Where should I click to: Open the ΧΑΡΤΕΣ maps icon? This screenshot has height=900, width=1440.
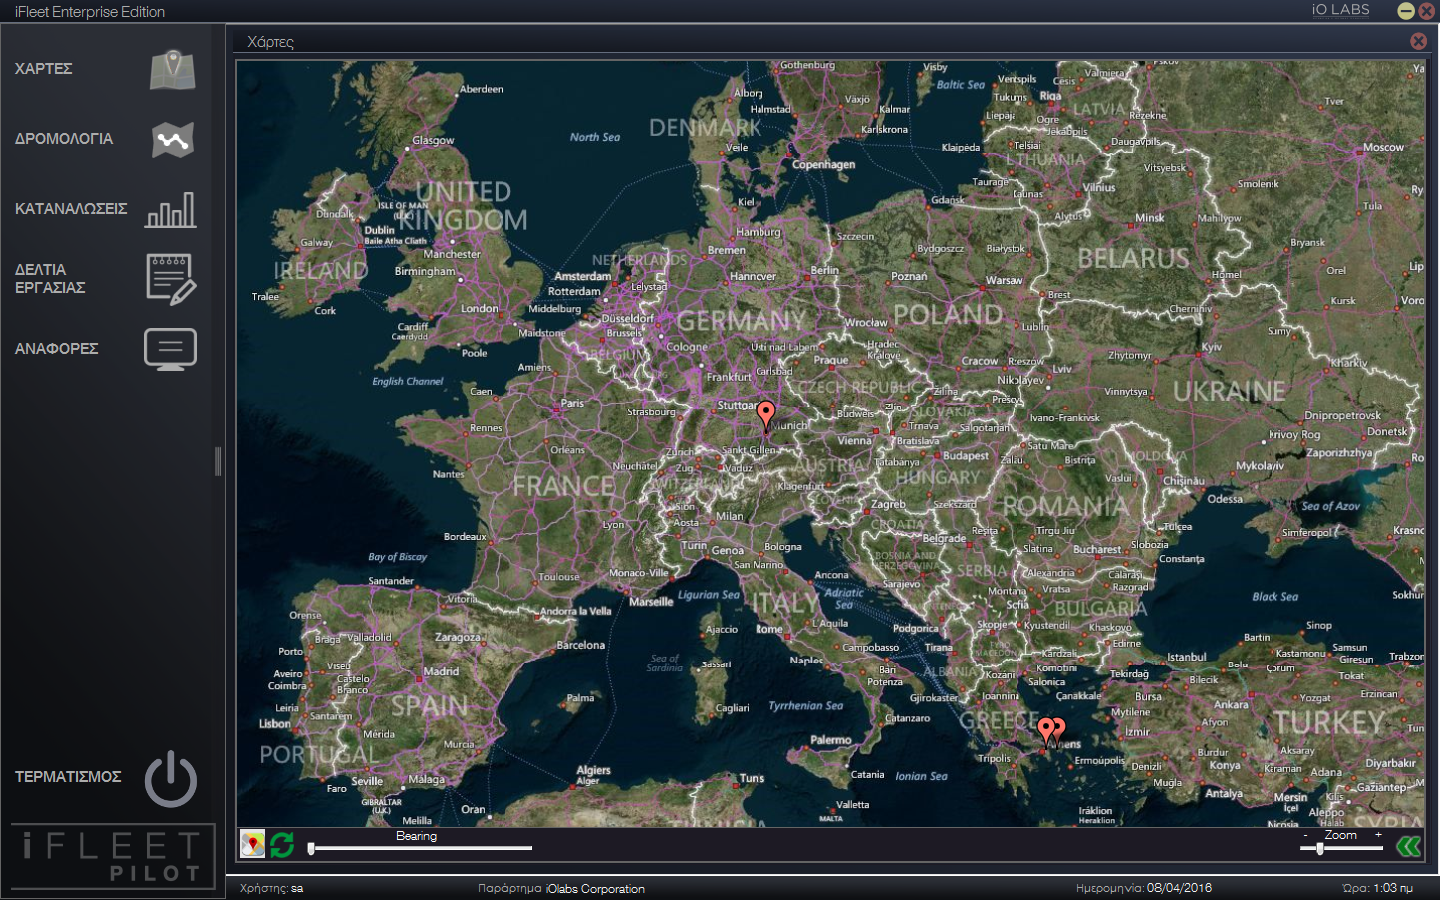click(x=172, y=70)
